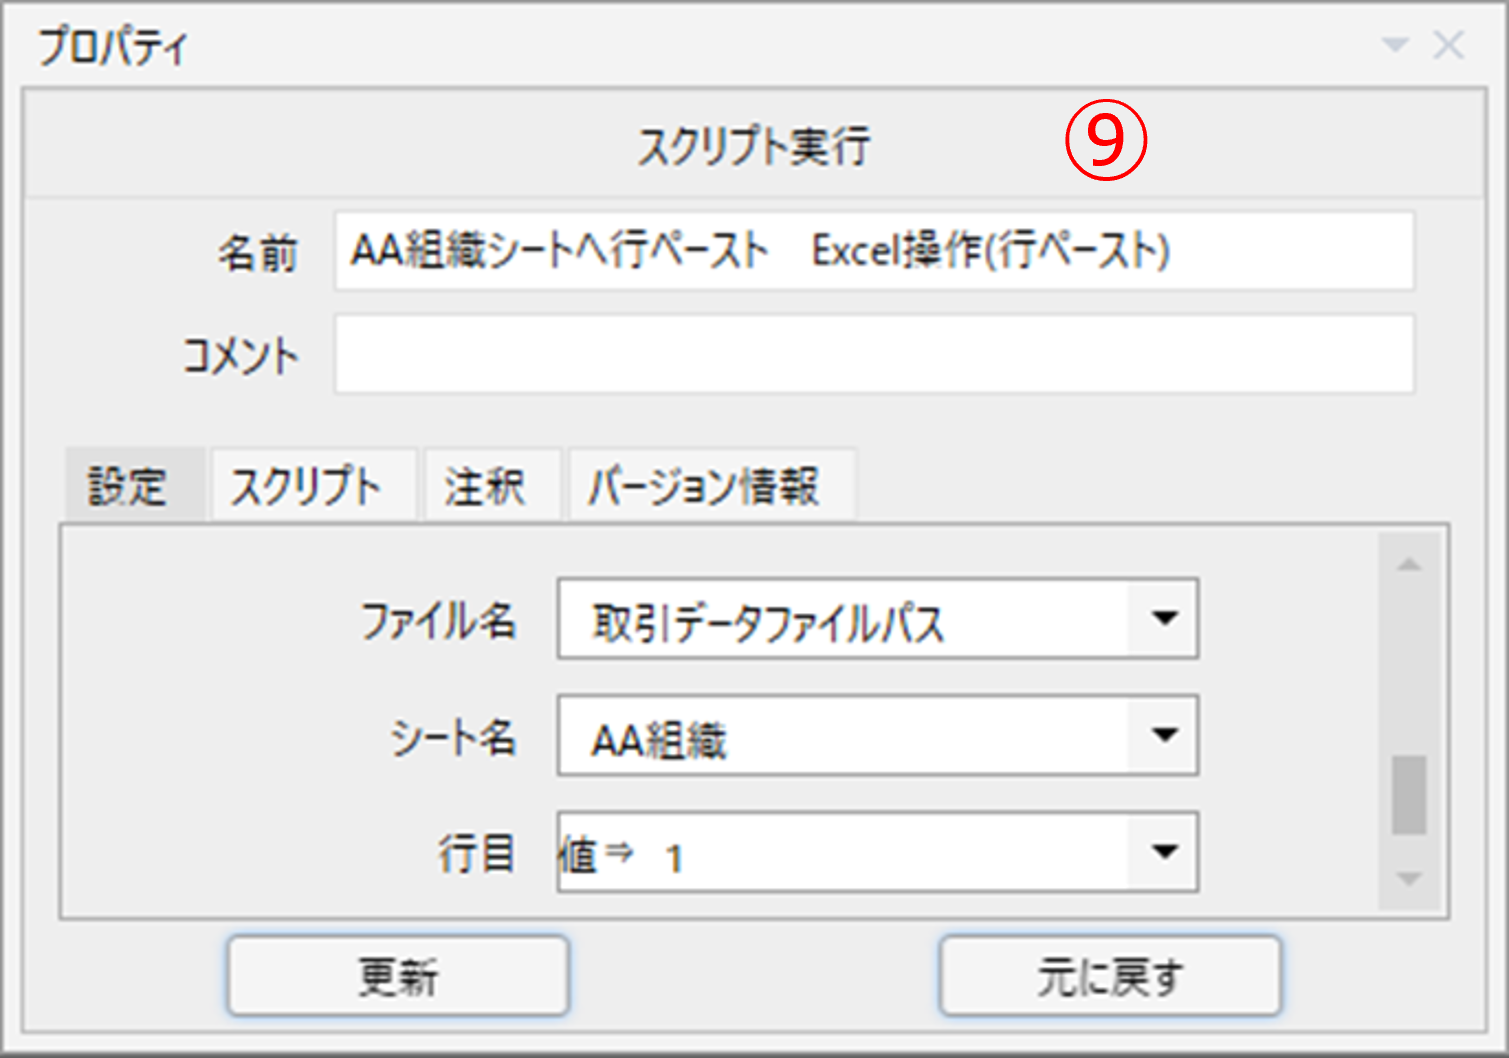
Task: Click the 元に戻す button
Action: (x=1109, y=976)
